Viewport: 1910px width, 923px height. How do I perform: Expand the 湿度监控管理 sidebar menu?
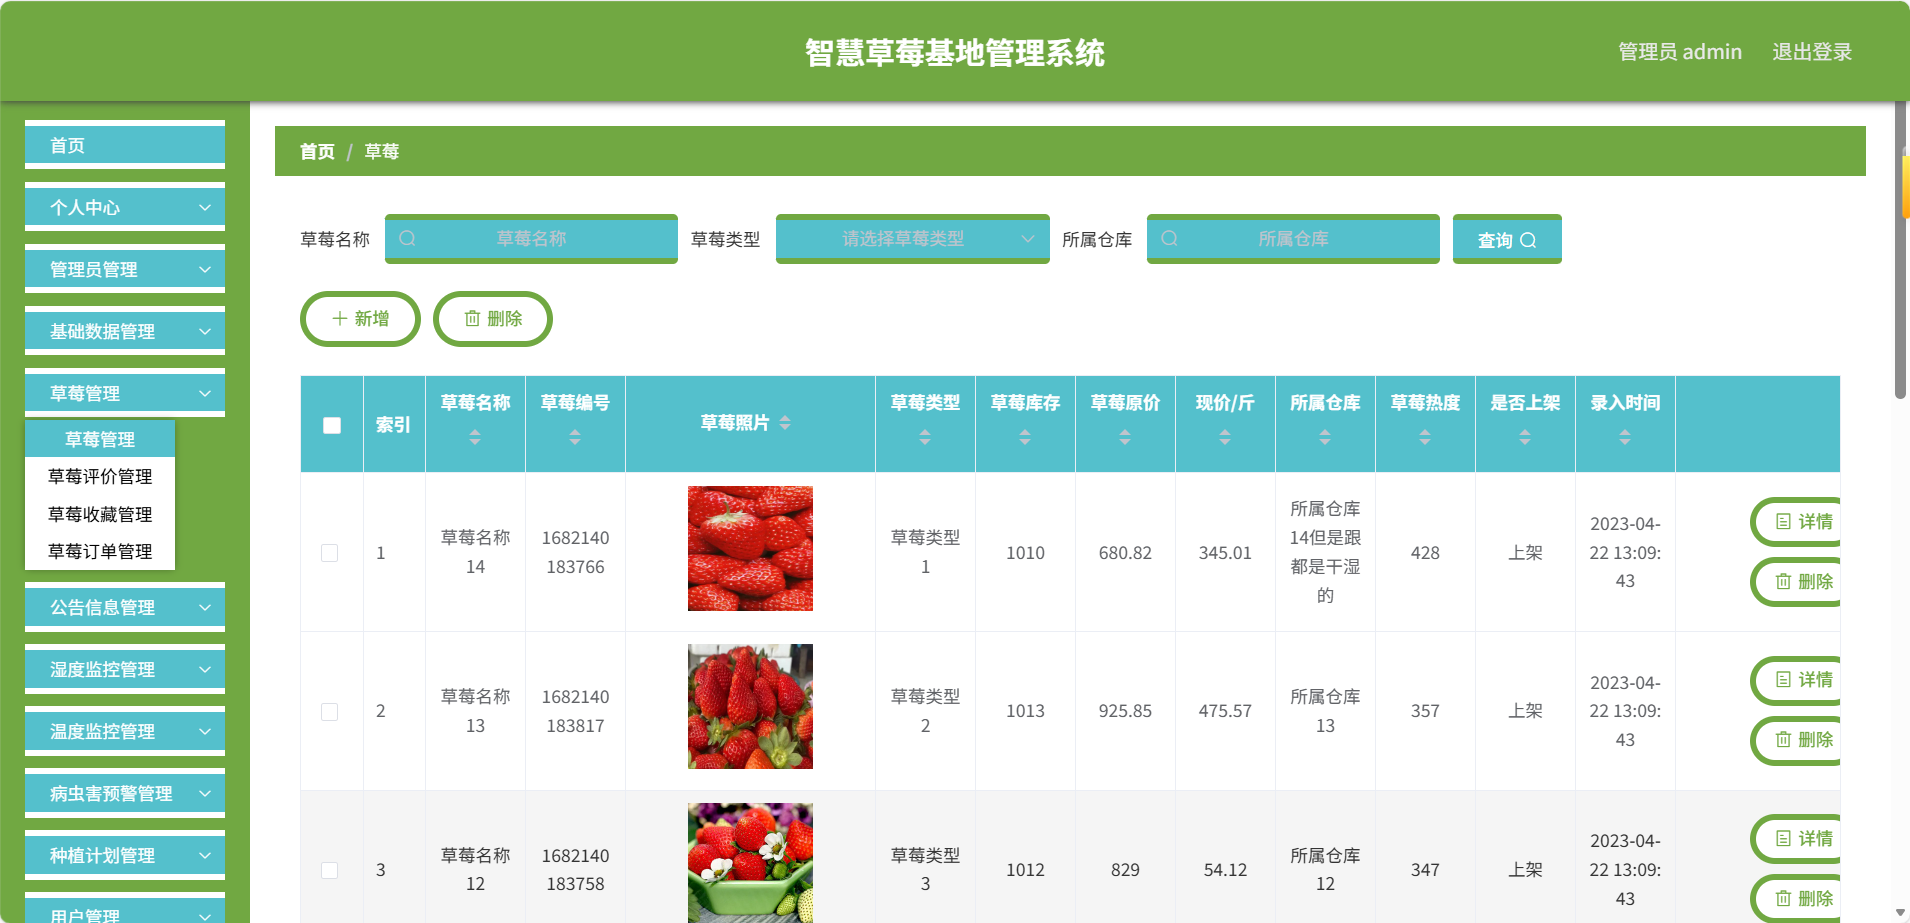coord(125,669)
